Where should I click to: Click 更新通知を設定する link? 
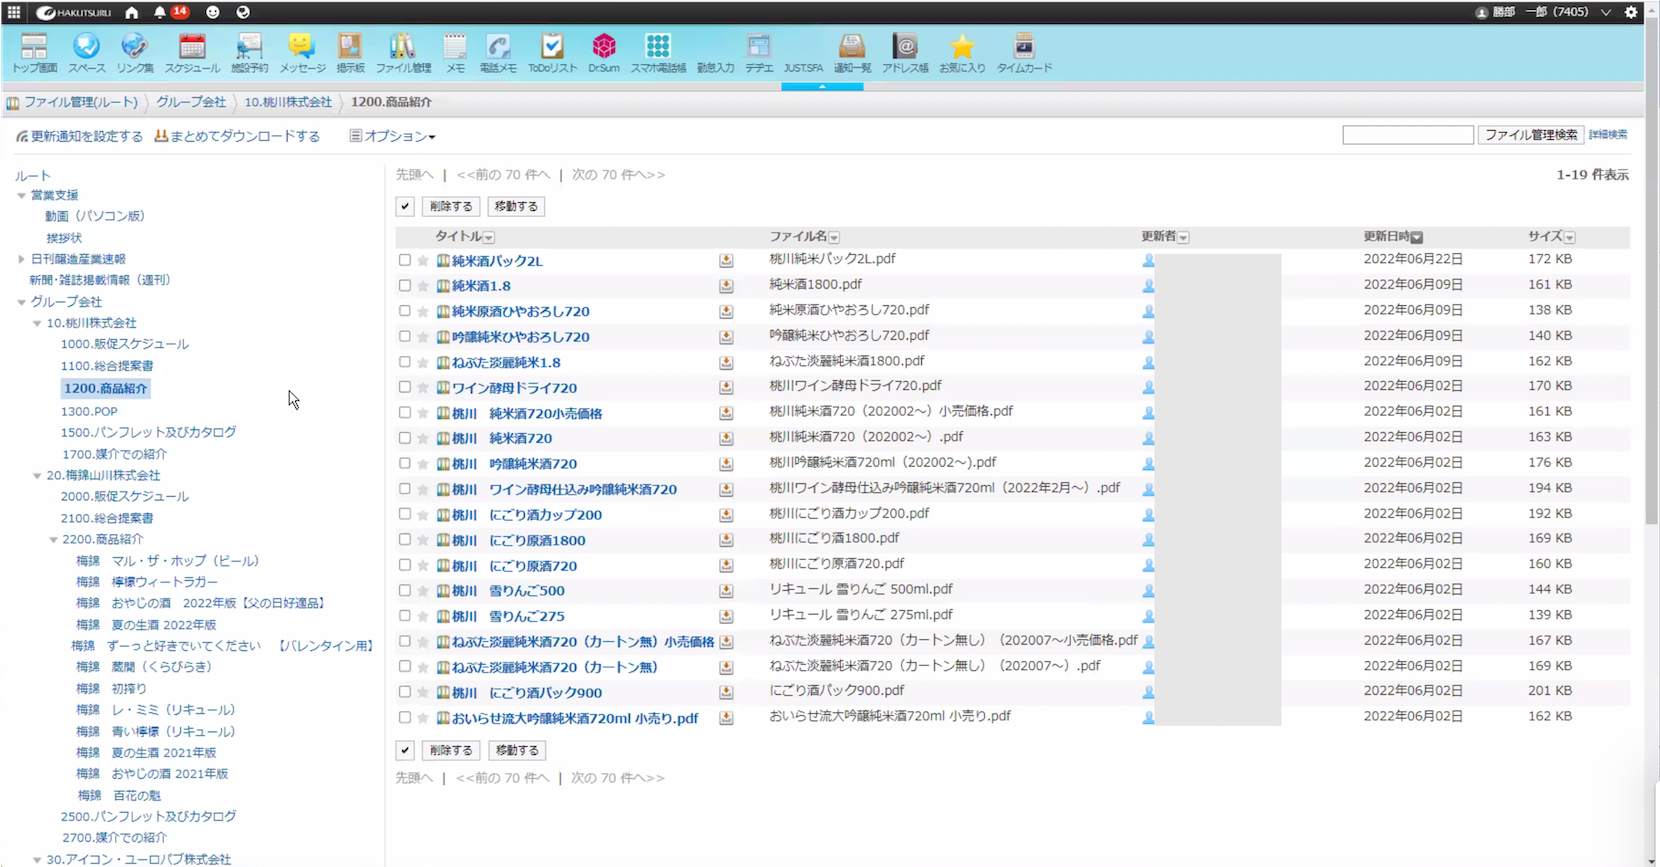point(79,136)
